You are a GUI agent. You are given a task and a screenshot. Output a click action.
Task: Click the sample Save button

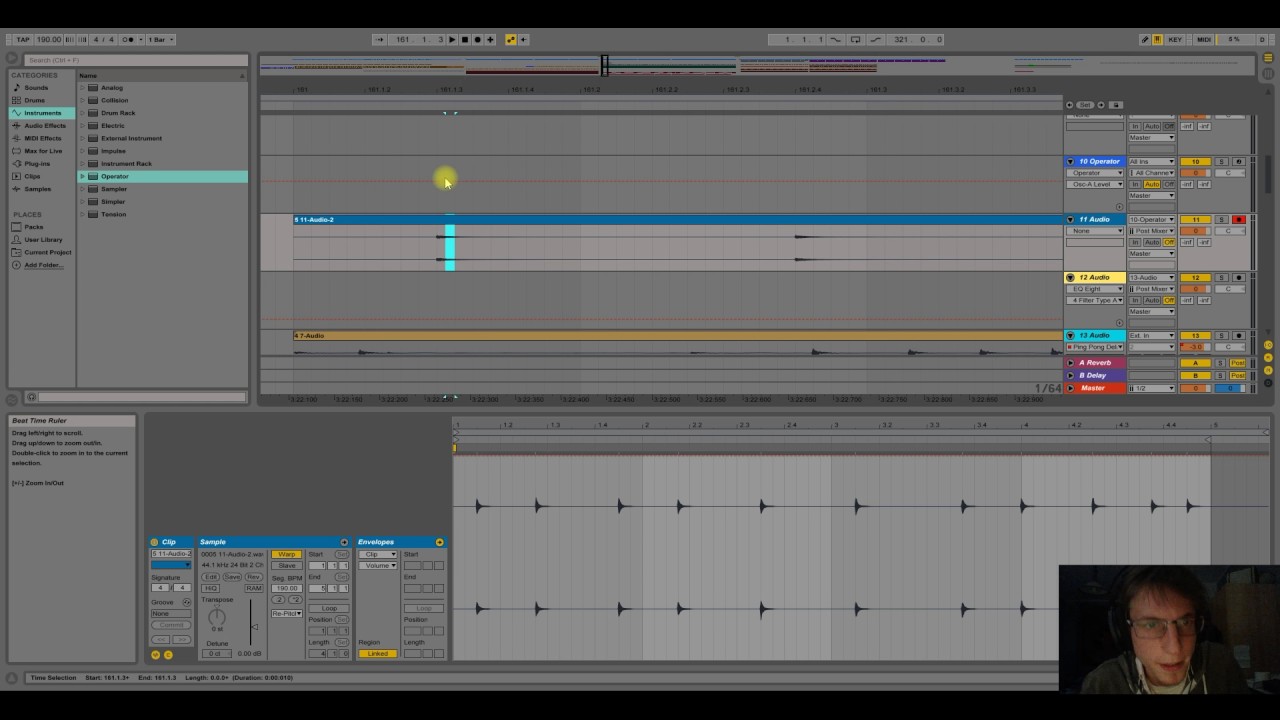point(232,577)
